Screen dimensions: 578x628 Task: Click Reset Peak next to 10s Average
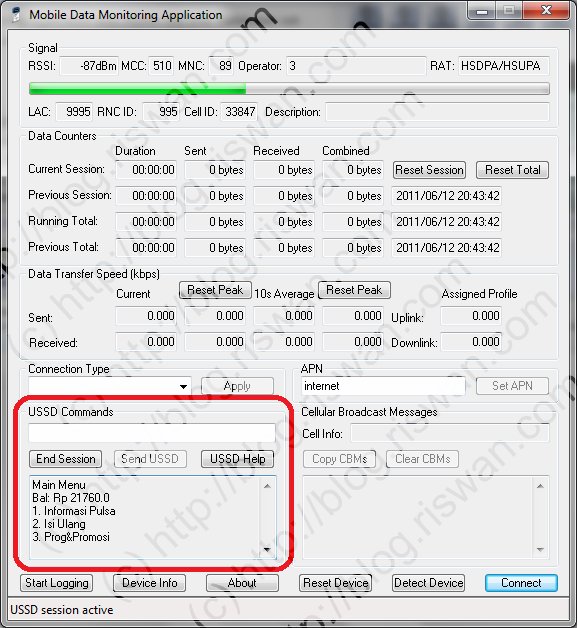point(354,290)
